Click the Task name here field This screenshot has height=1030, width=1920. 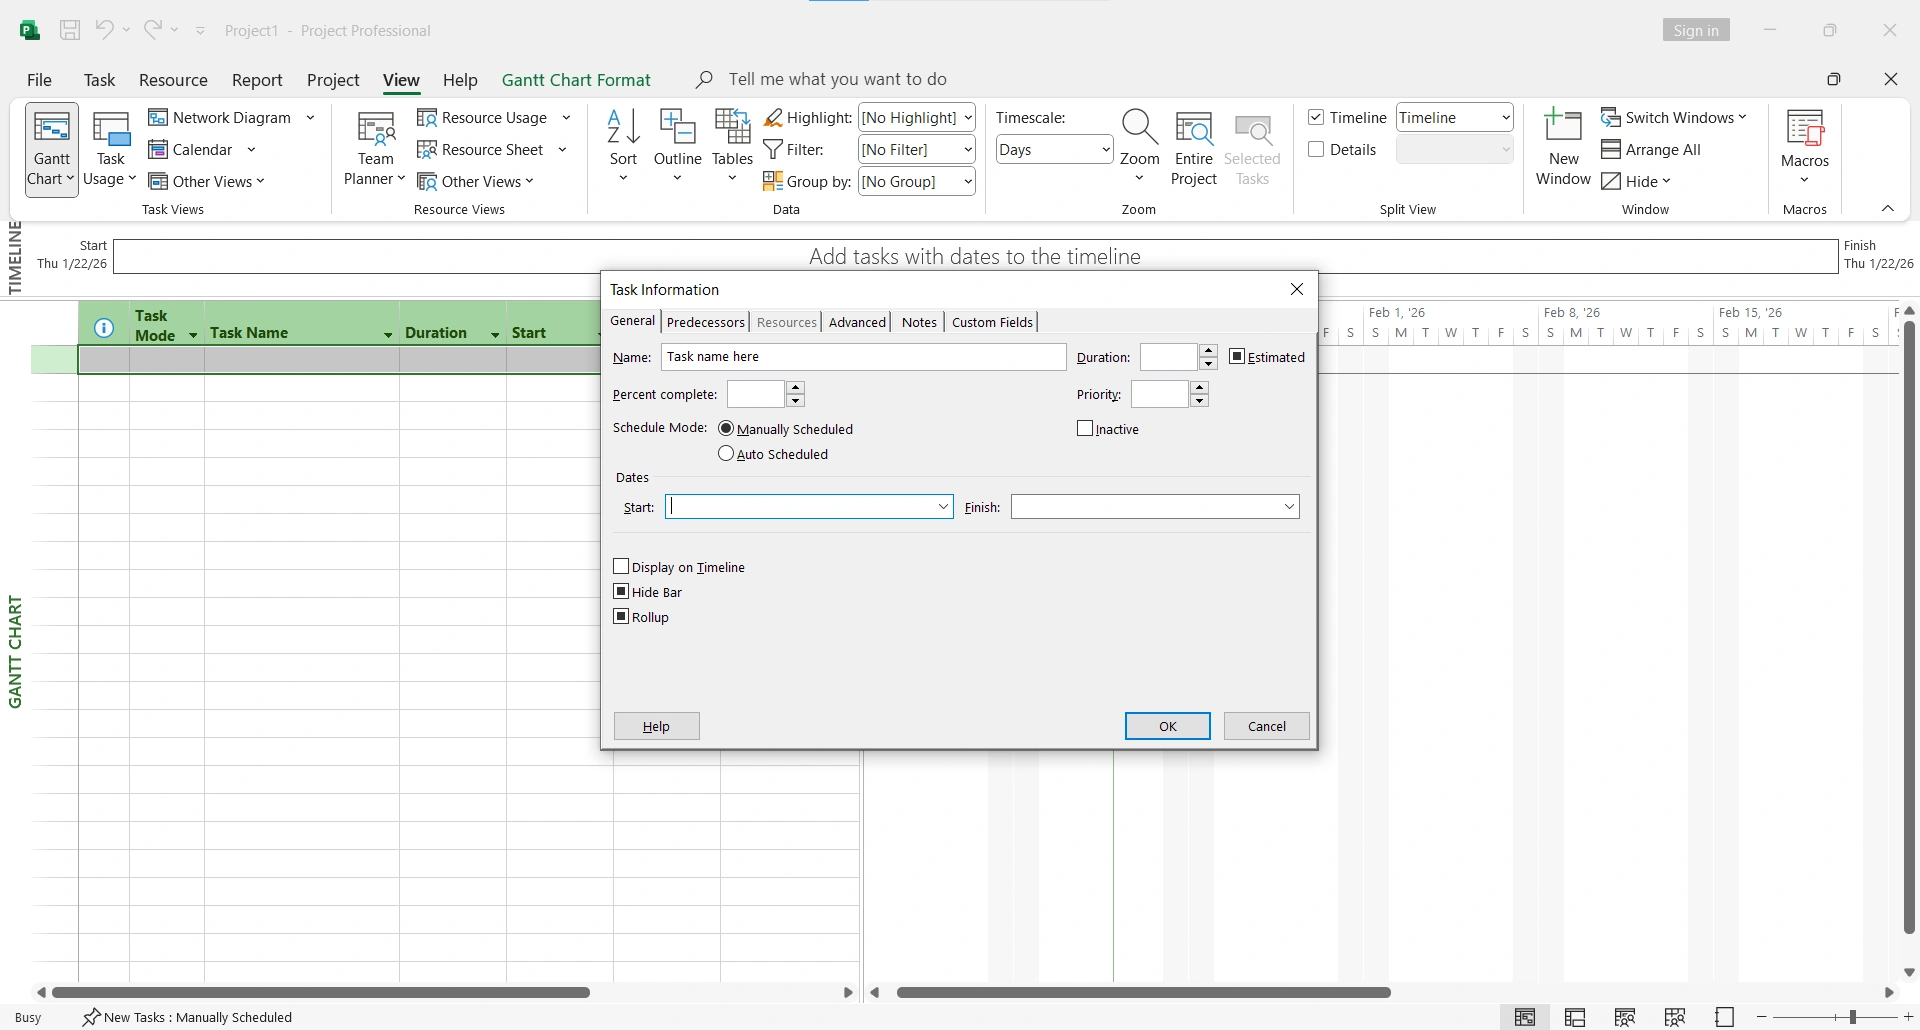pyautogui.click(x=862, y=356)
